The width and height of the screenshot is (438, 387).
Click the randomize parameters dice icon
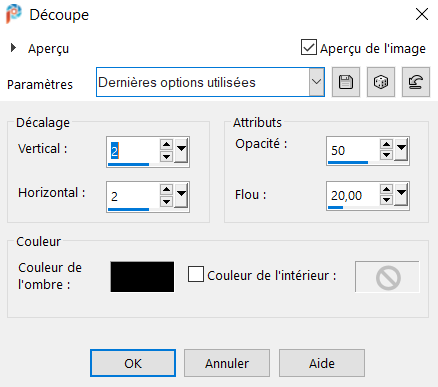coord(381,82)
